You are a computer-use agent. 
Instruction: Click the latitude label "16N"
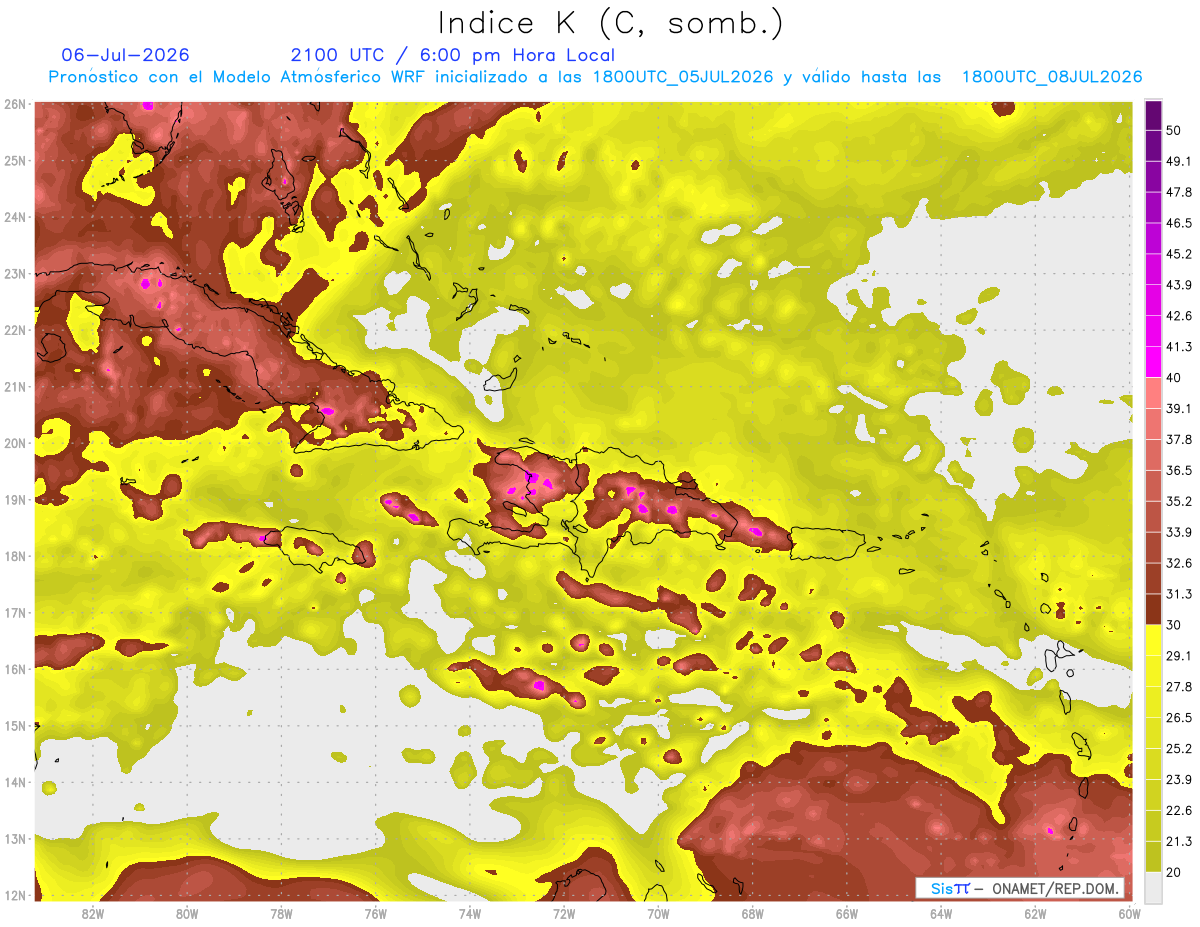tap(15, 669)
